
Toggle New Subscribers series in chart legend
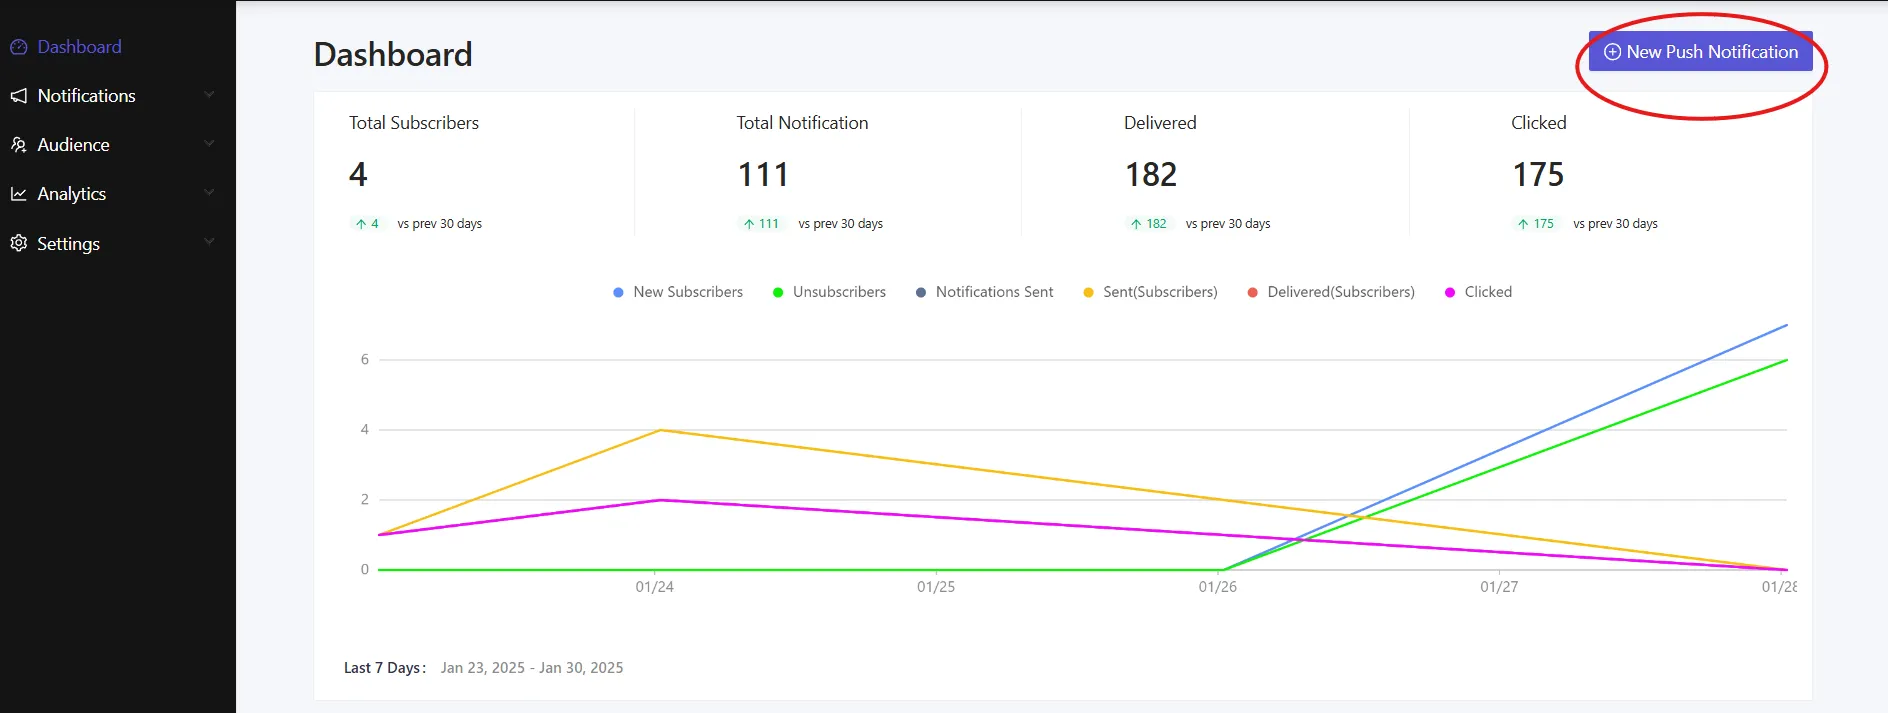678,292
